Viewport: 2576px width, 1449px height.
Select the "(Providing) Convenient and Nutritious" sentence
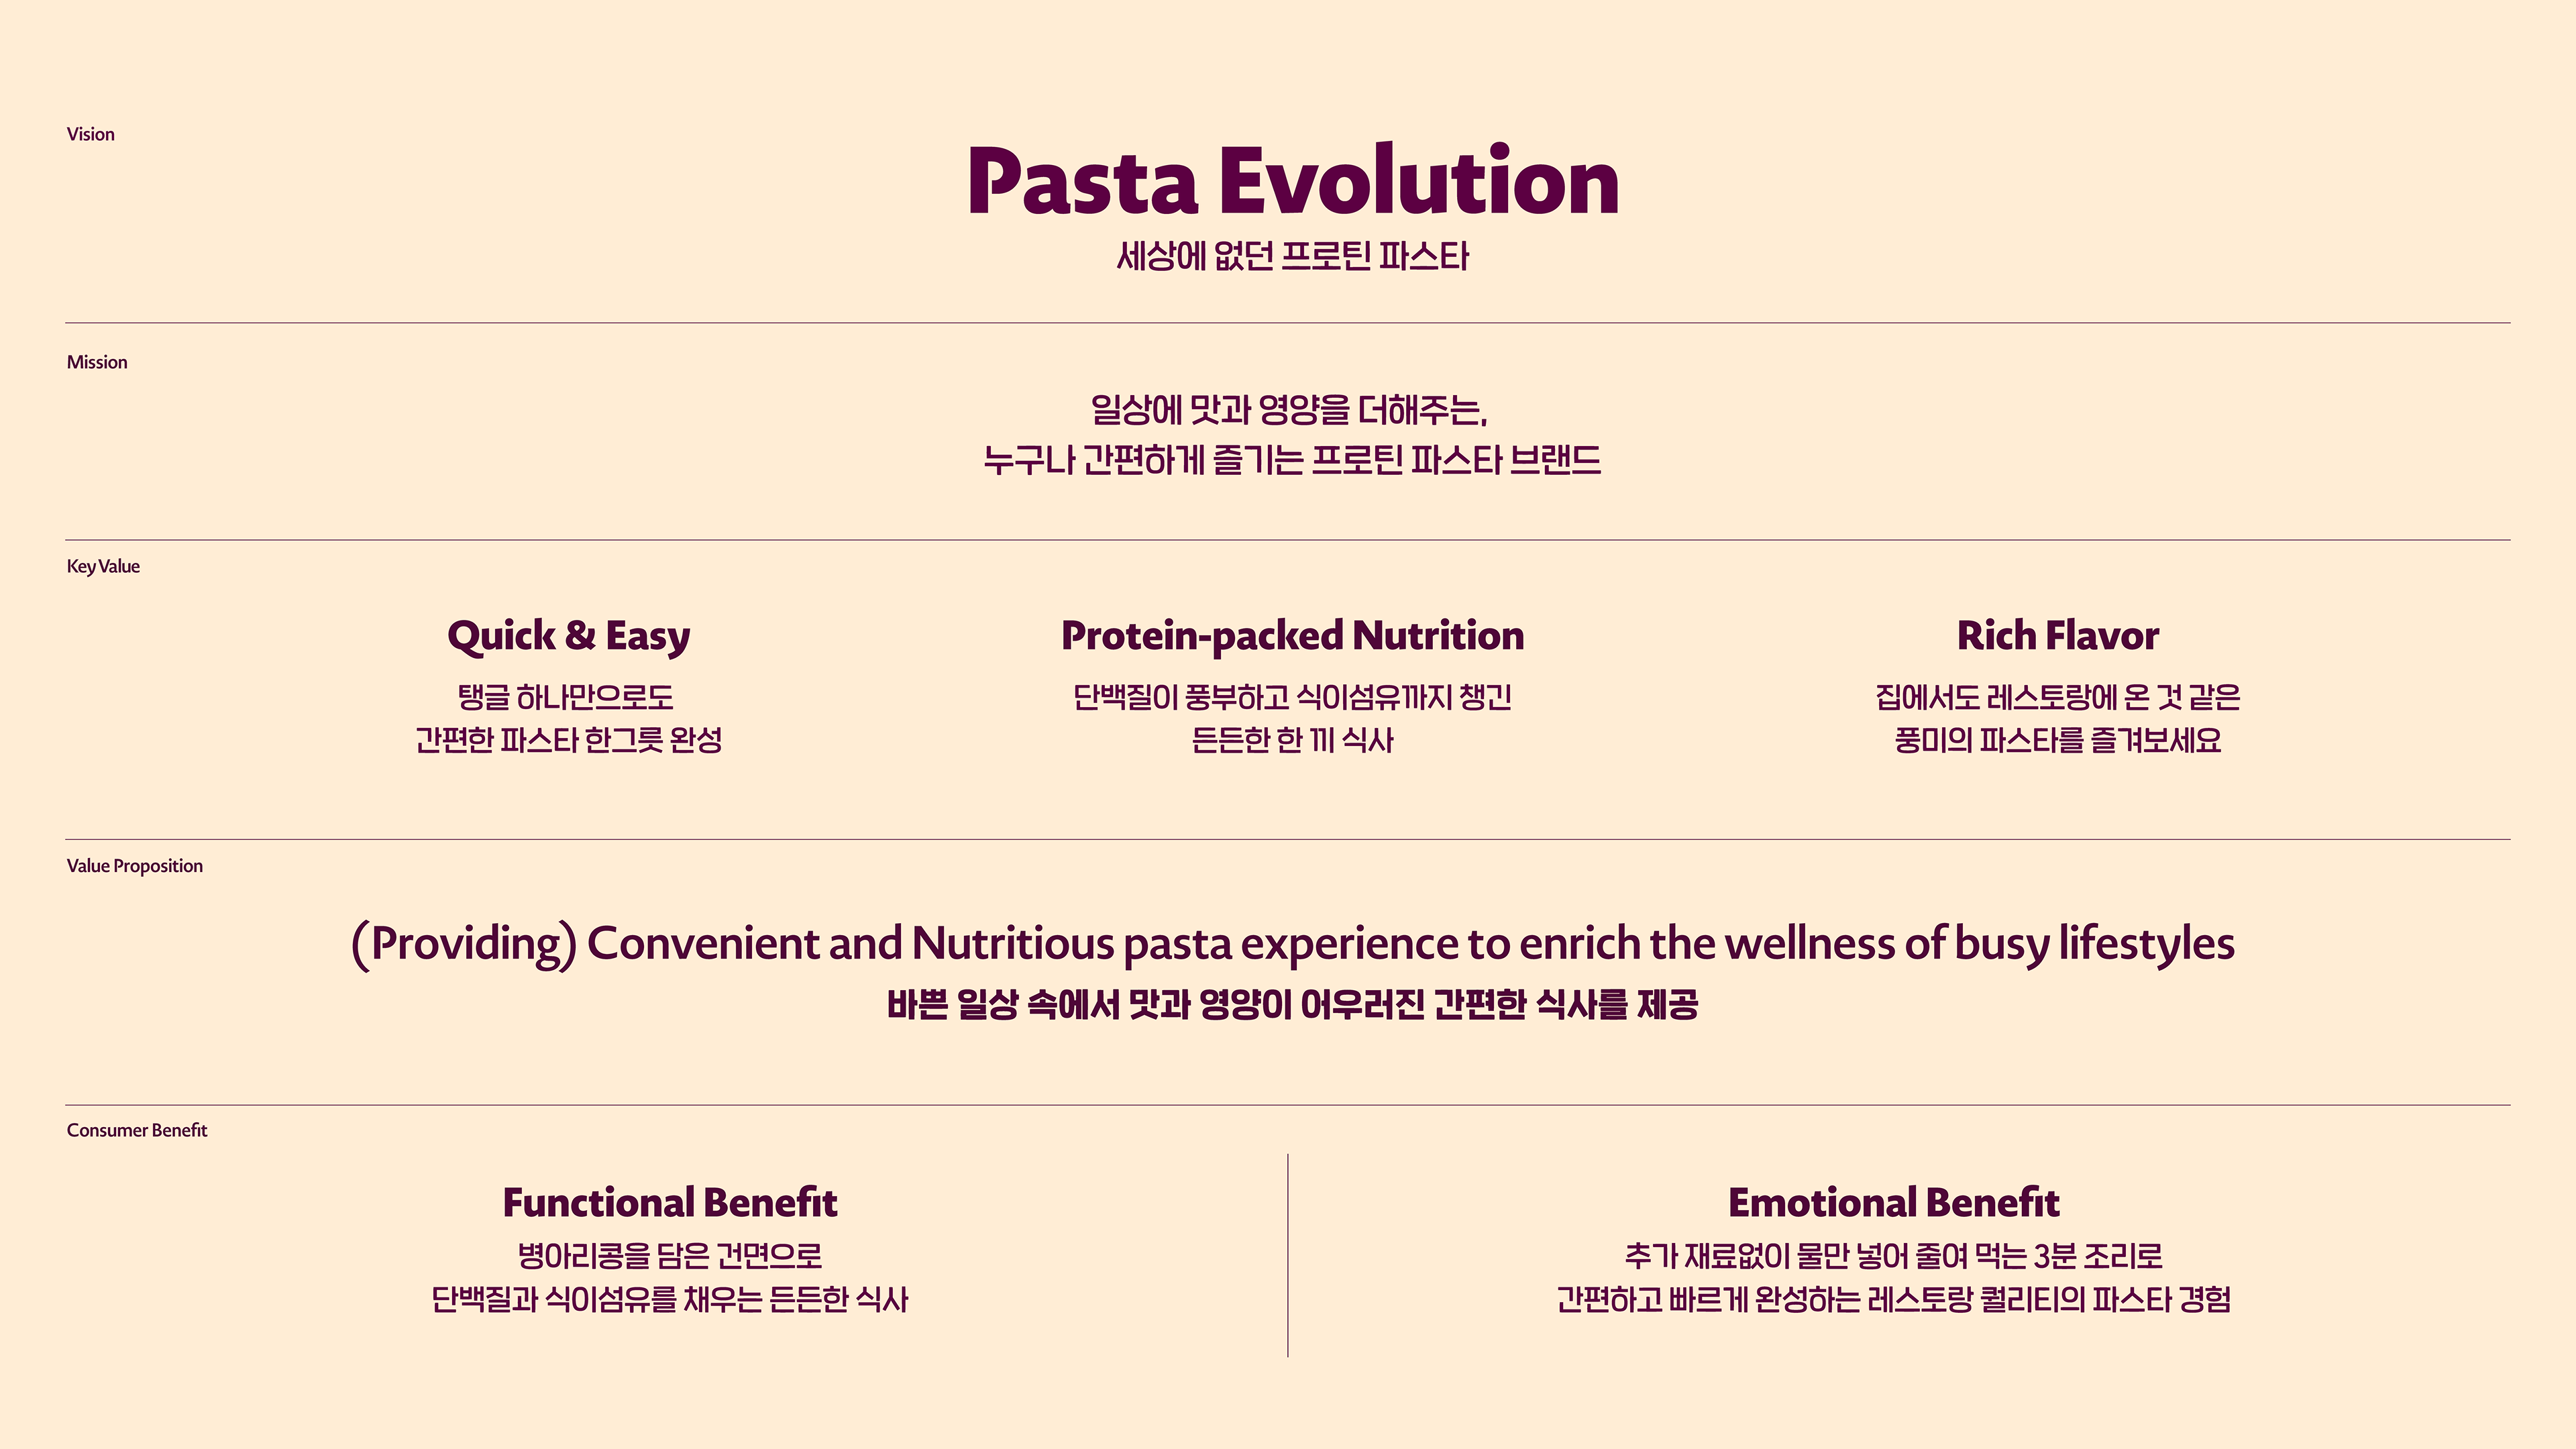pos(1292,944)
